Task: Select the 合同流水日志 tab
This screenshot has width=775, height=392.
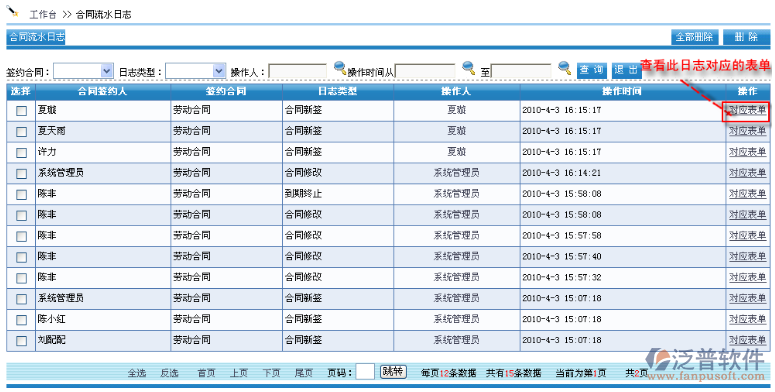Action: click(36, 37)
